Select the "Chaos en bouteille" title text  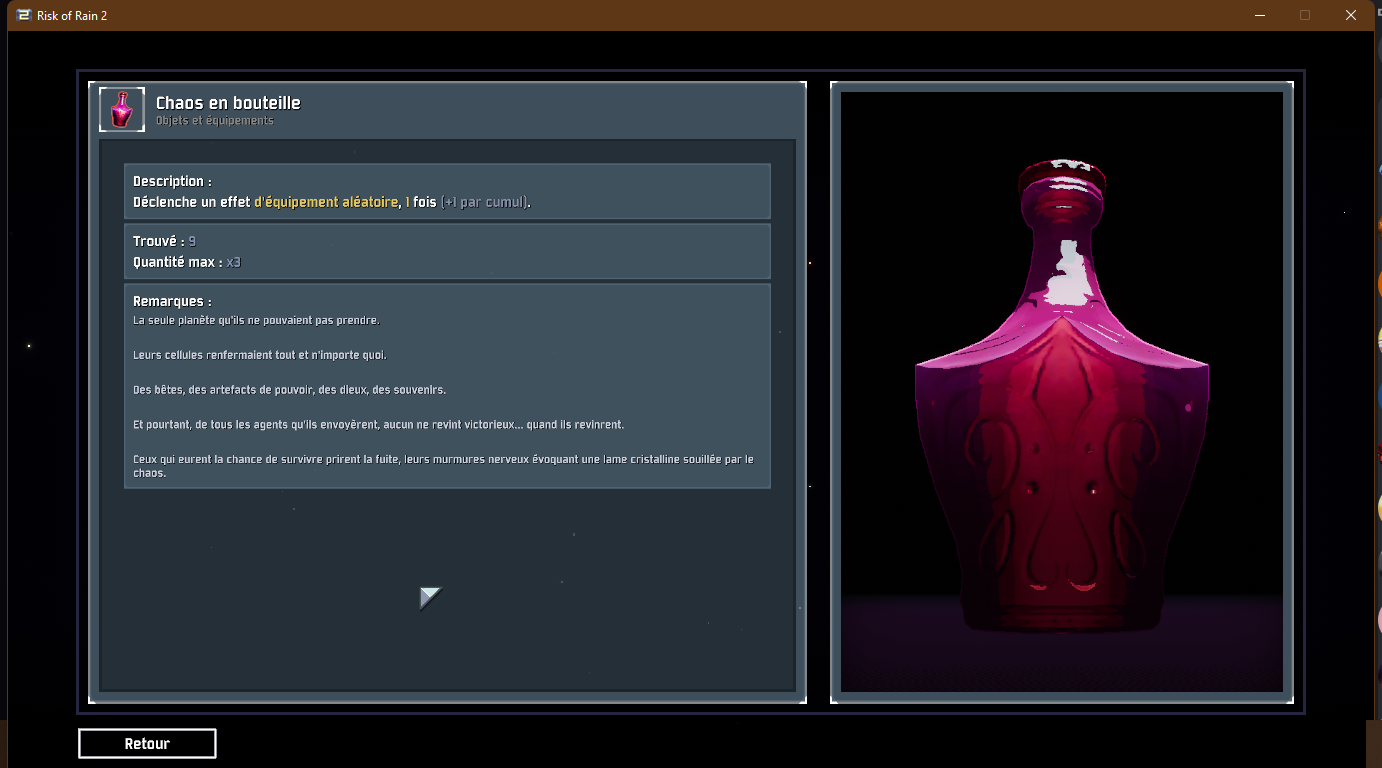point(228,103)
